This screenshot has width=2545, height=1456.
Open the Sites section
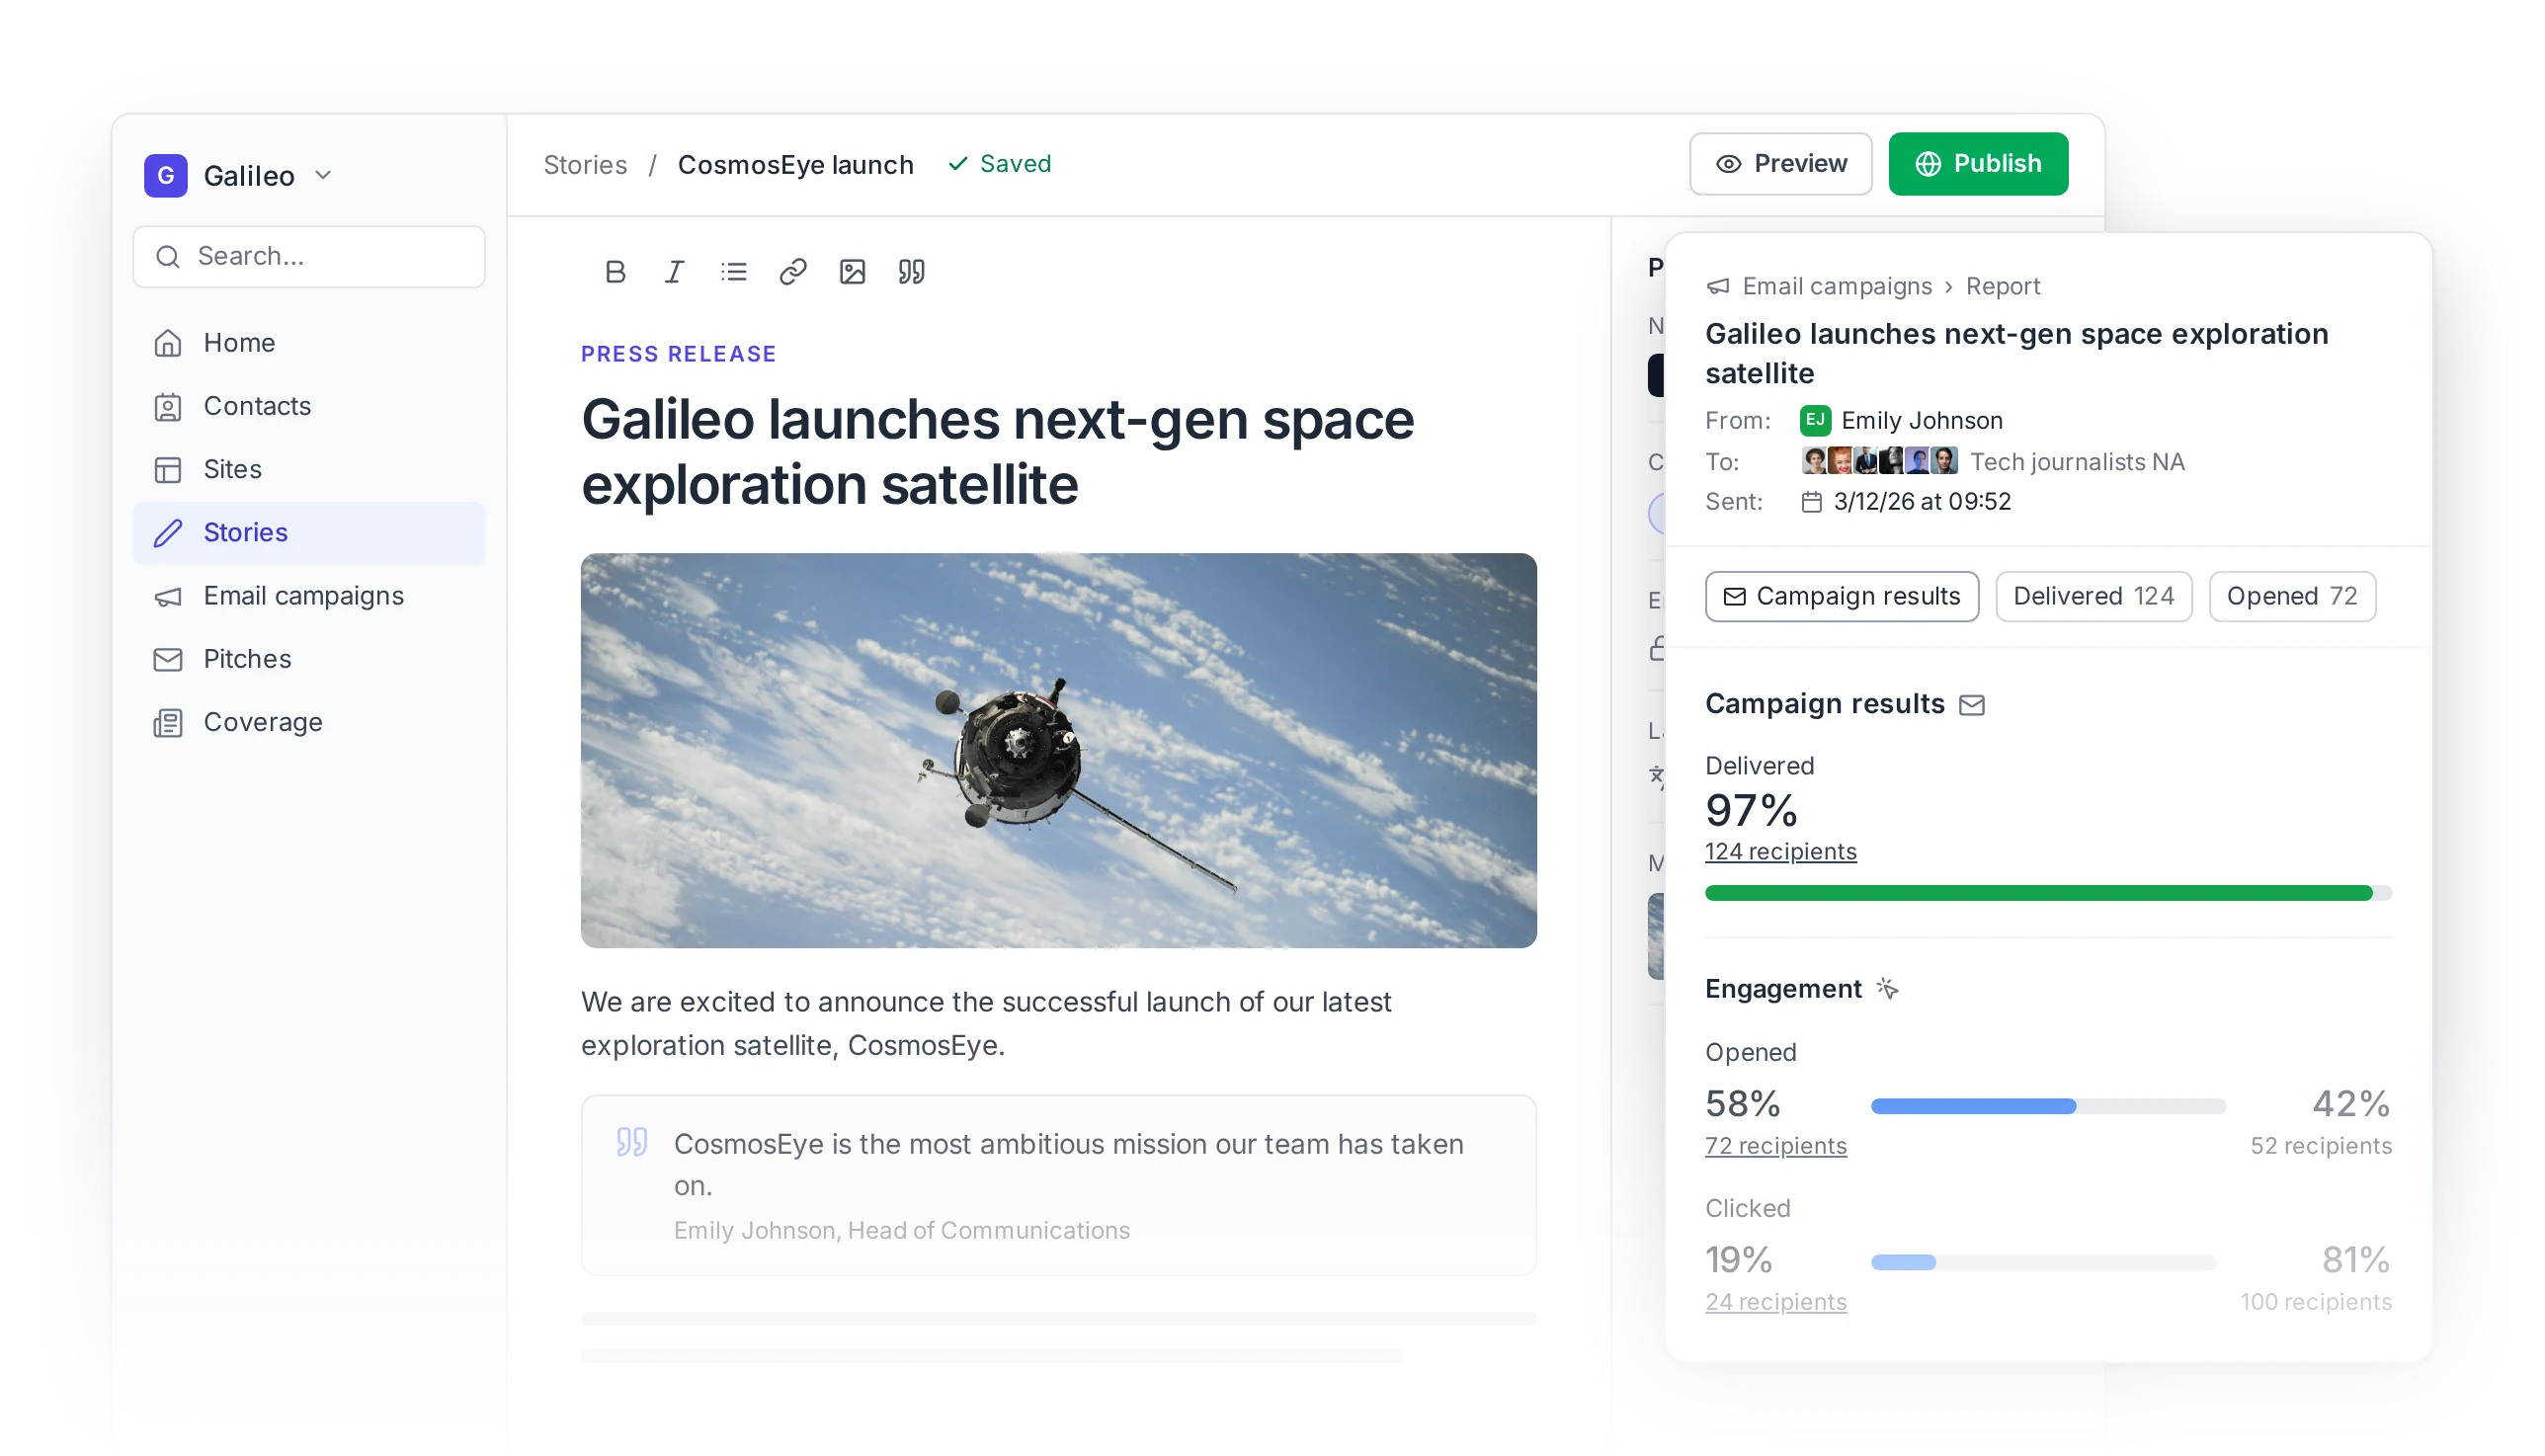[309, 469]
